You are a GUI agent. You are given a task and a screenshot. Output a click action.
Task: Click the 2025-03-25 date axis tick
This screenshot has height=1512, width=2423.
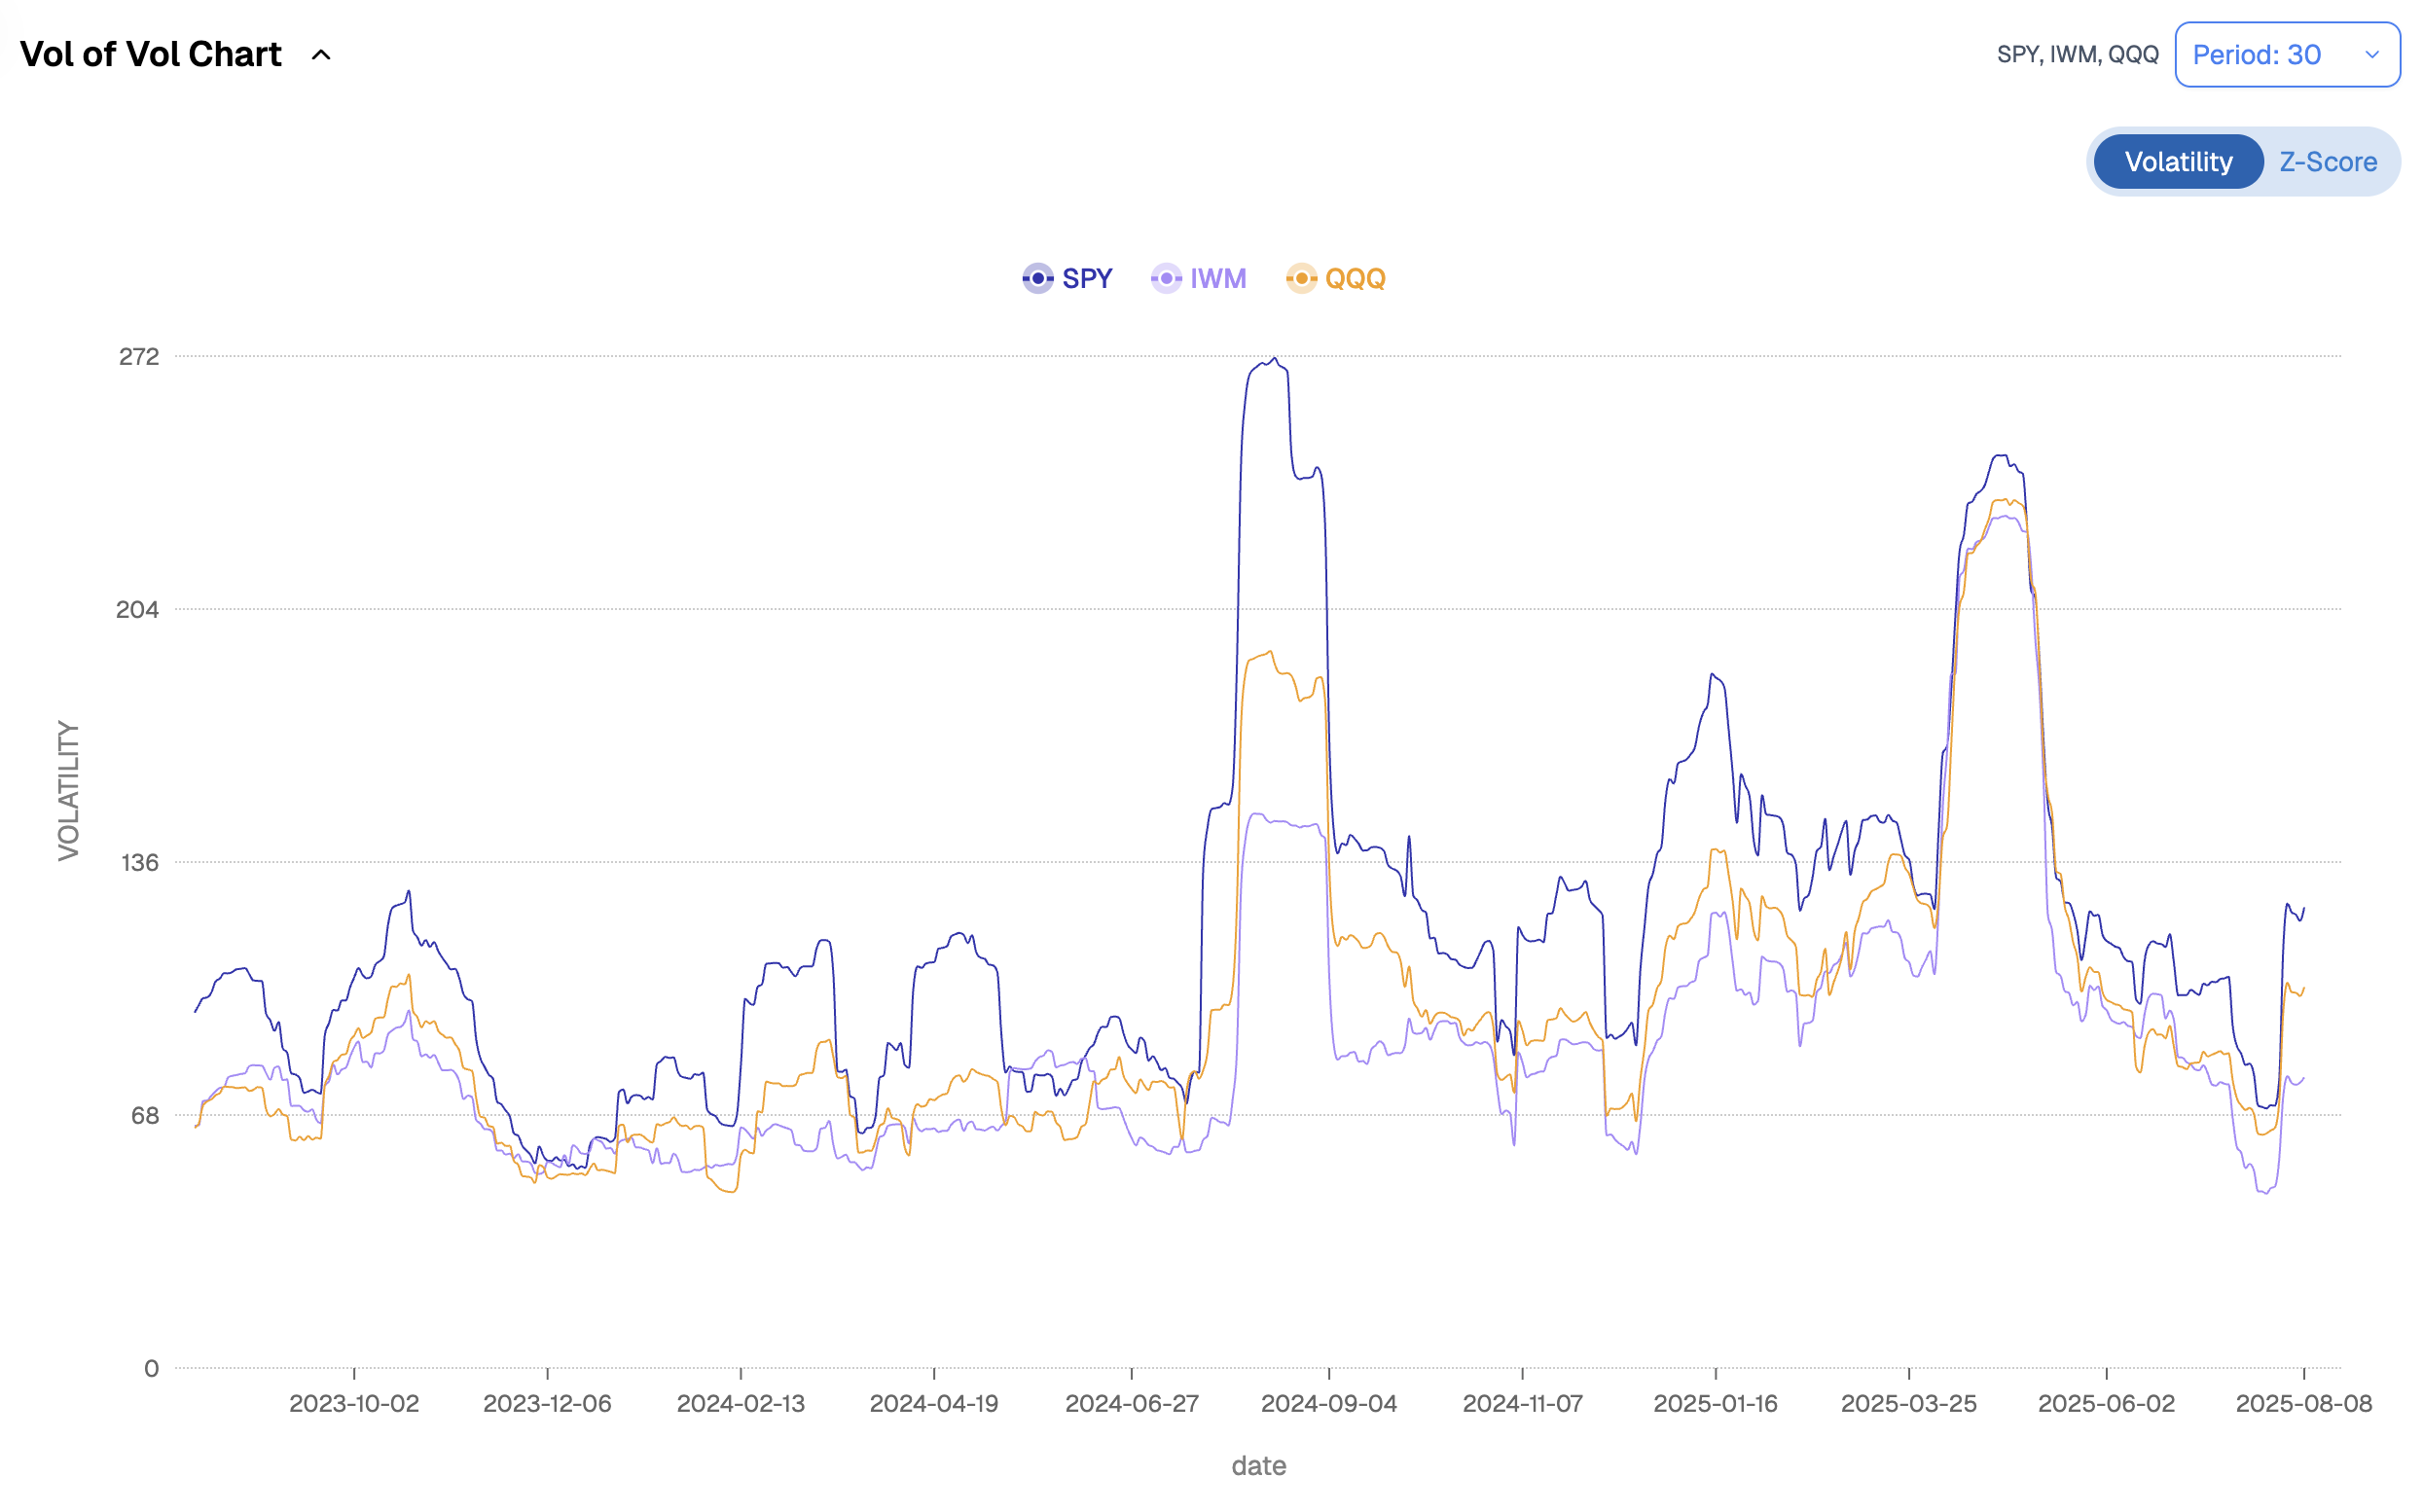[1908, 1403]
